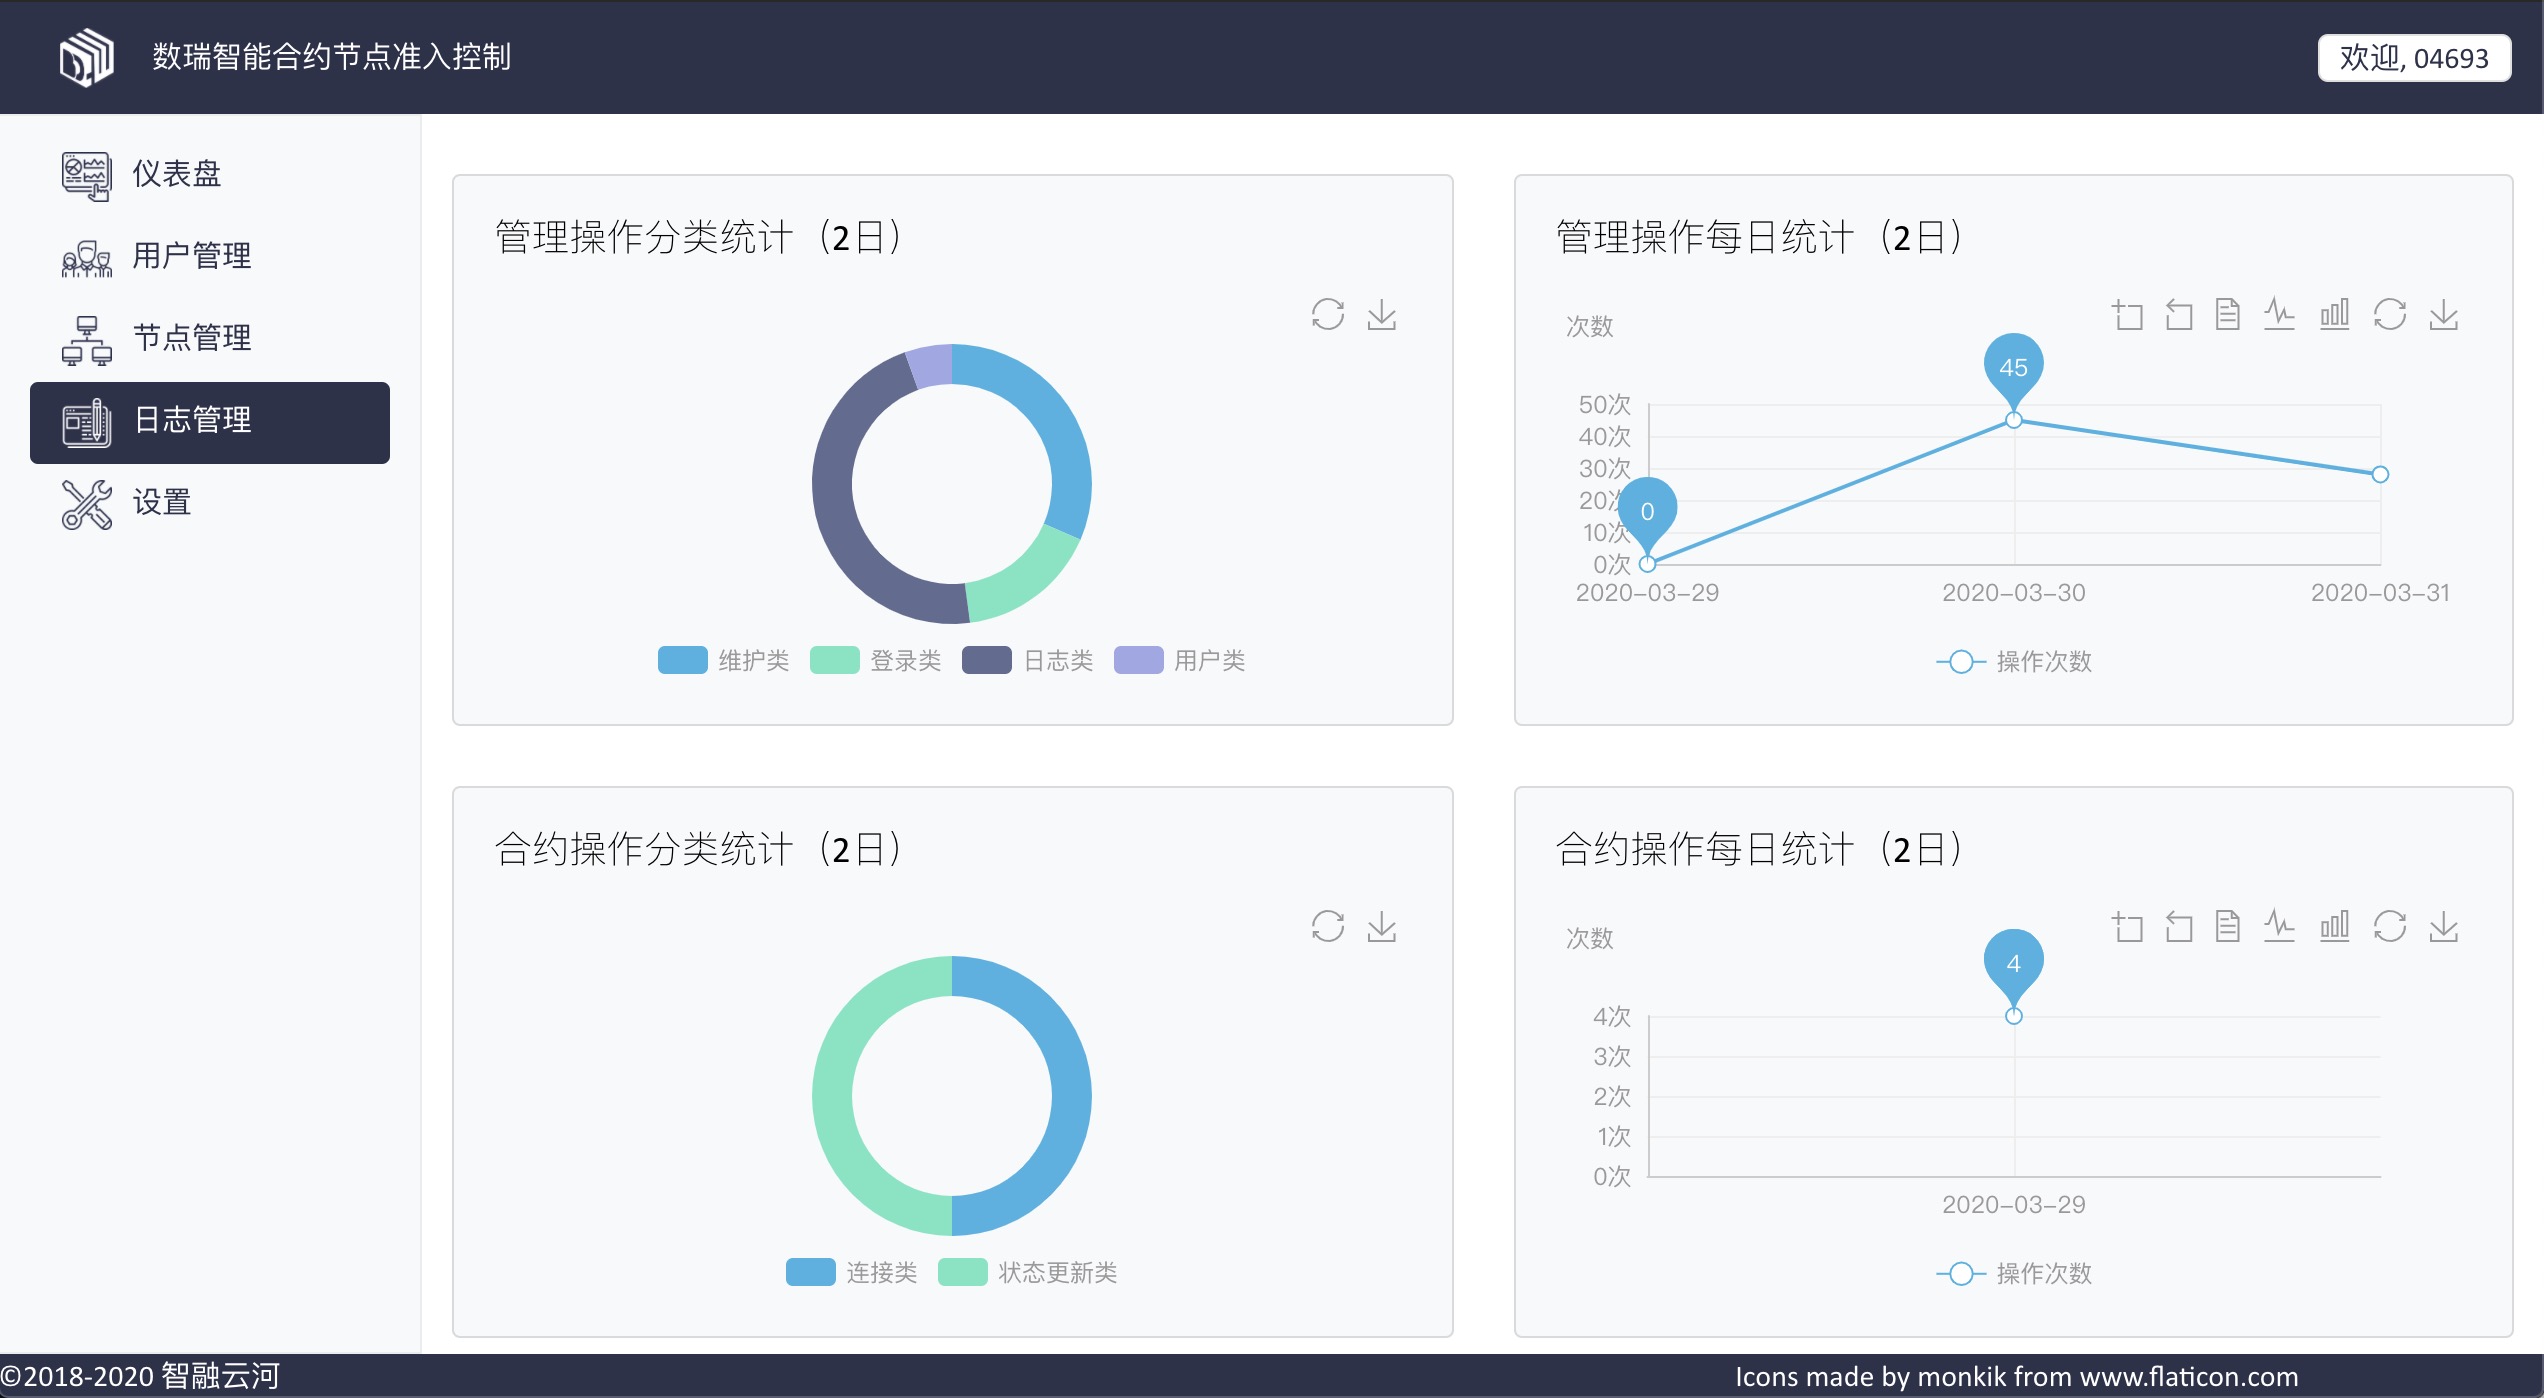The width and height of the screenshot is (2544, 1398).
Task: Open 仪表盘 dashboard menu item
Action: pyautogui.click(x=177, y=174)
